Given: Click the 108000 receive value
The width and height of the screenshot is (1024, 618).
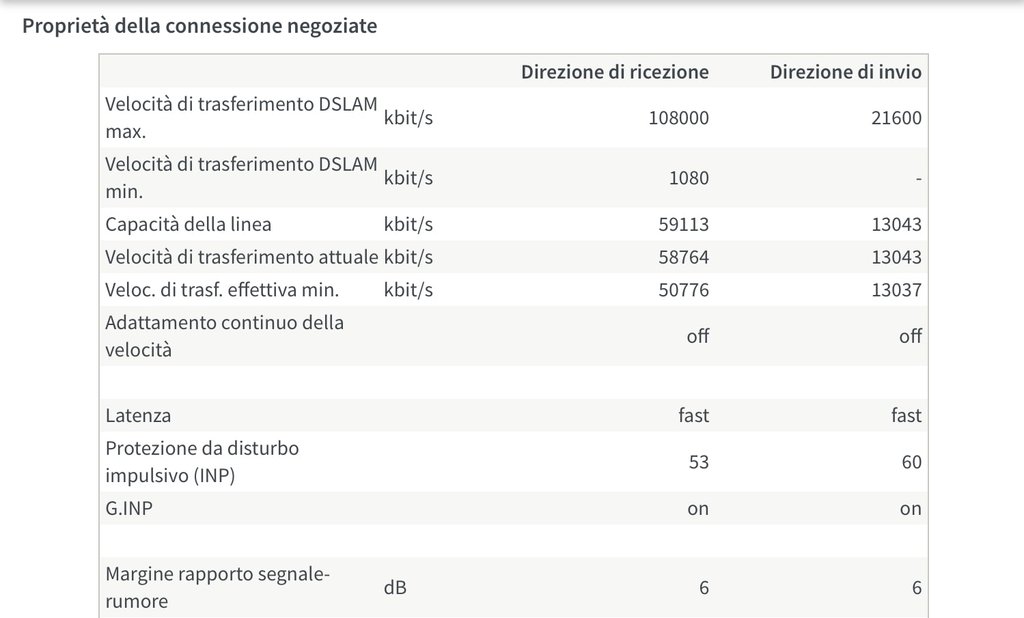Looking at the screenshot, I should pos(678,118).
